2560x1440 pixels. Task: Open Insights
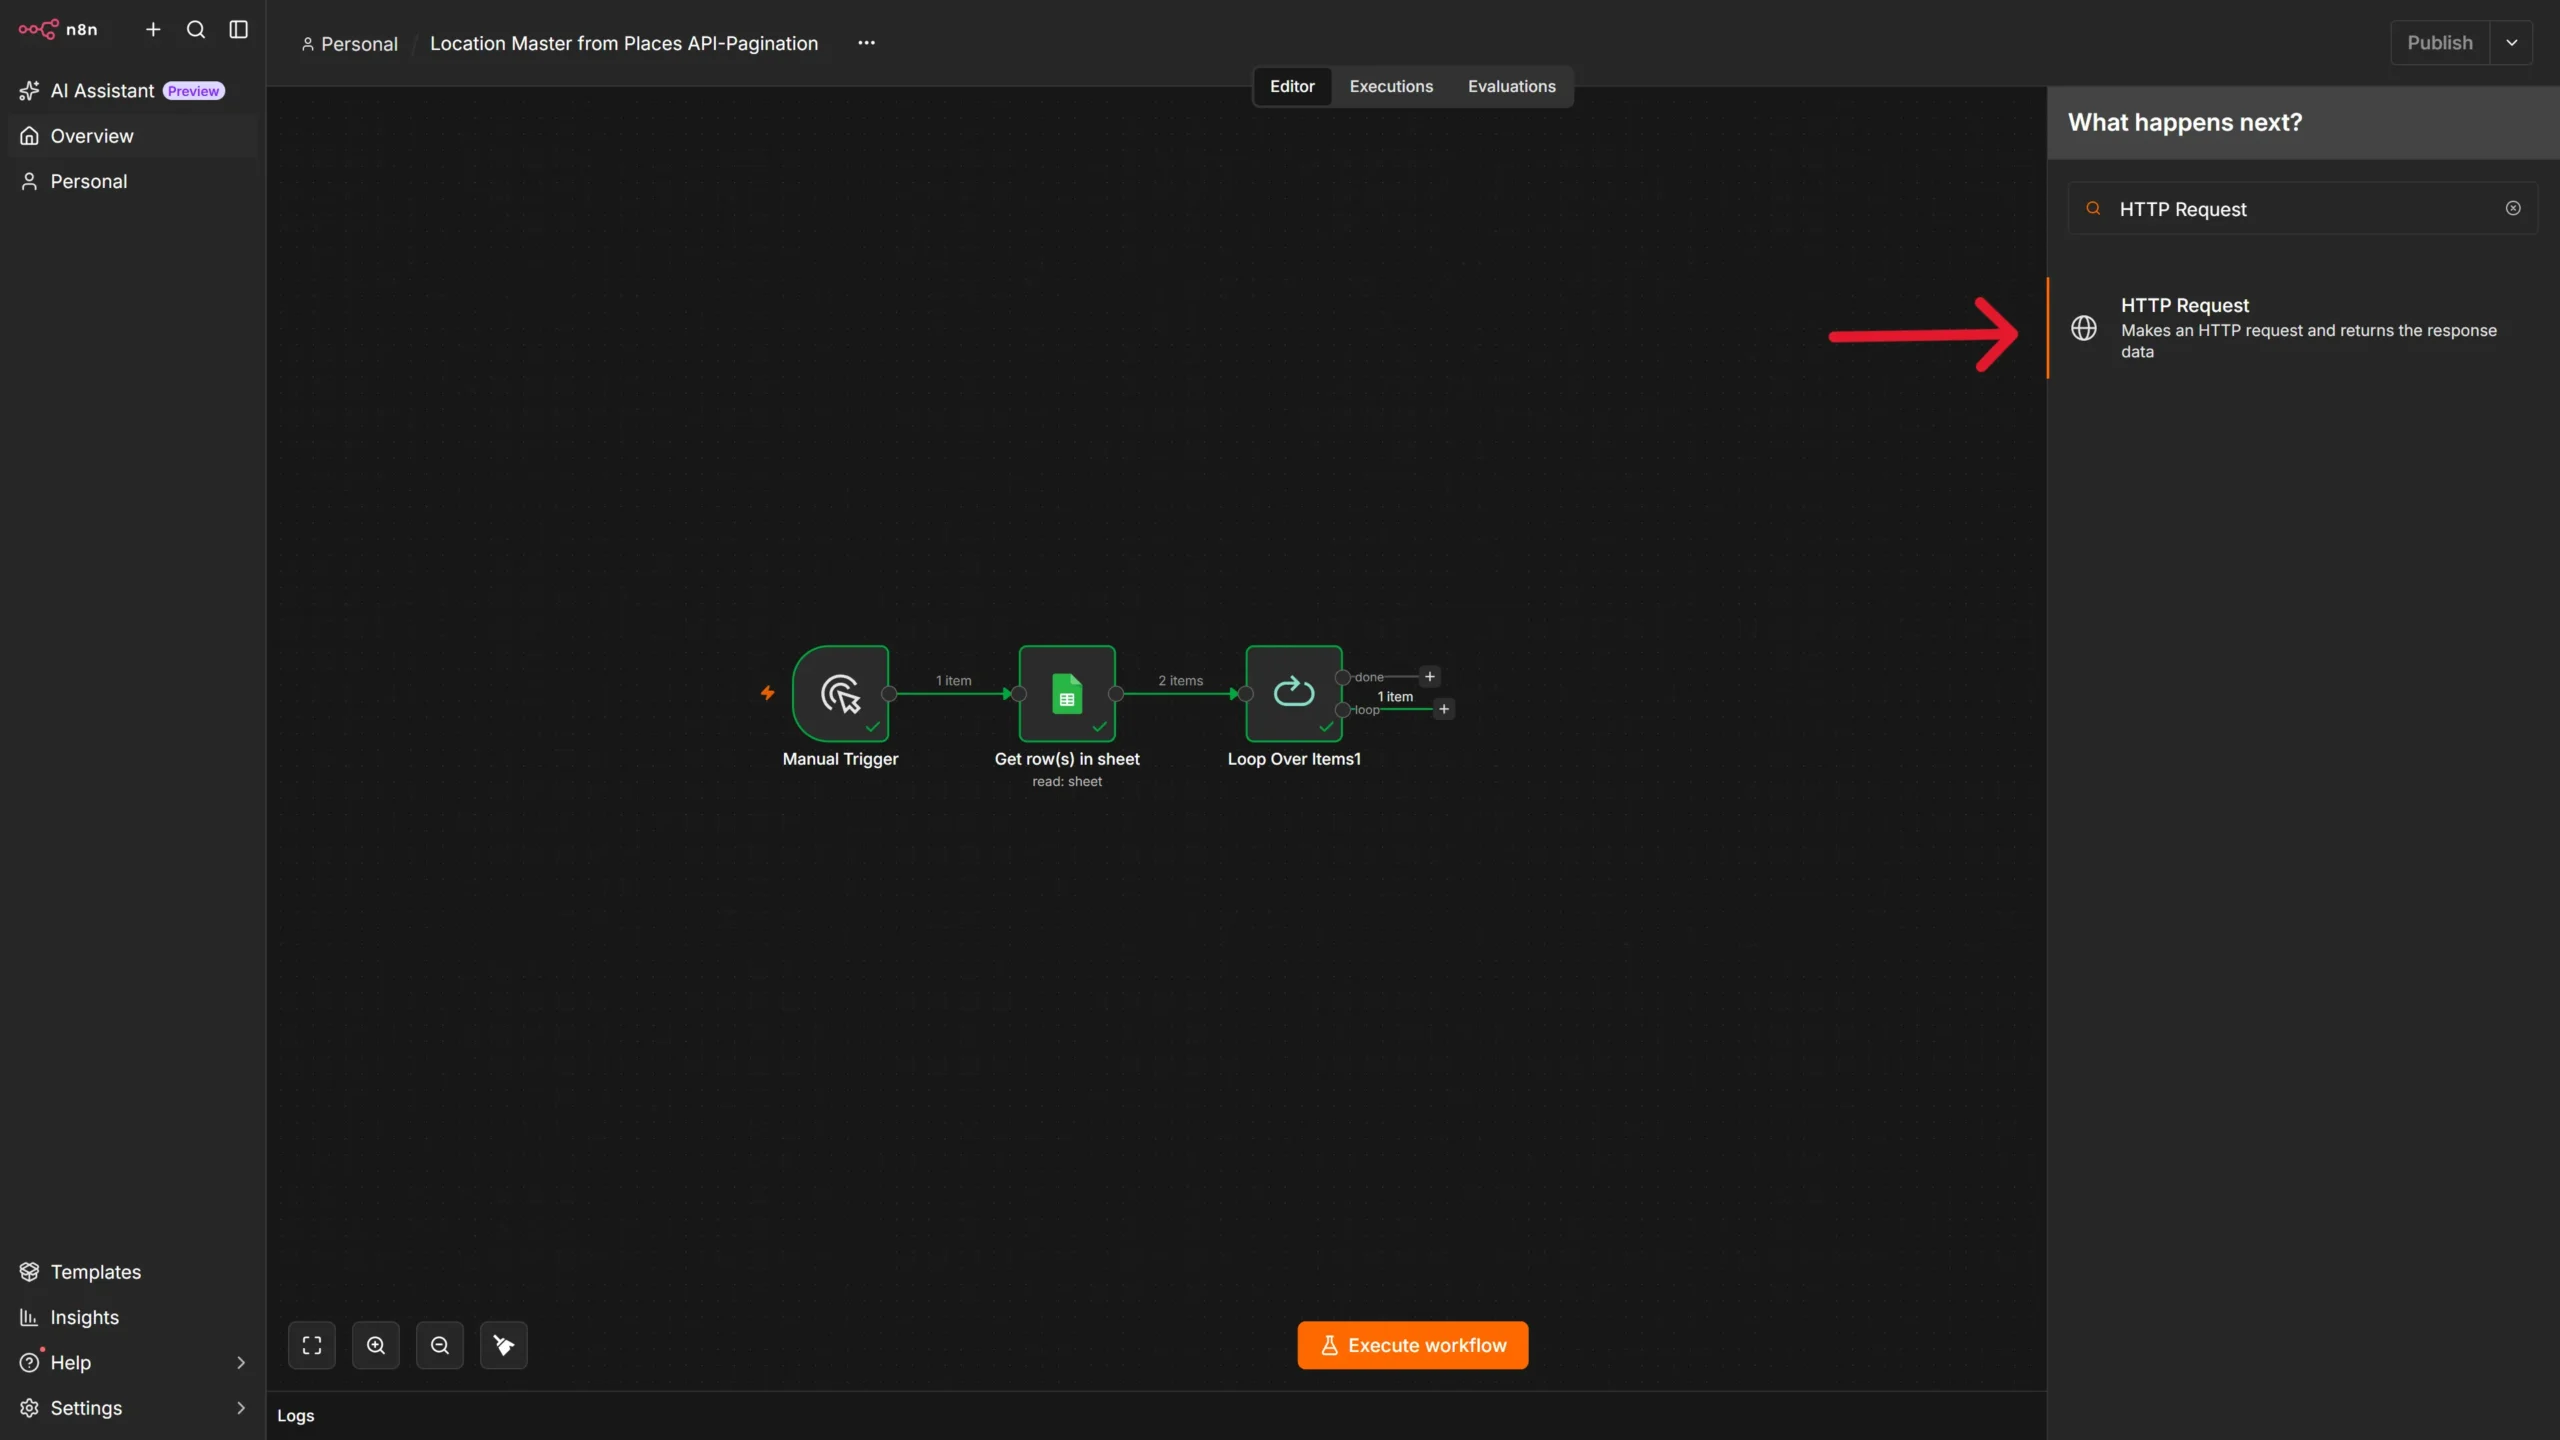pyautogui.click(x=131, y=1317)
